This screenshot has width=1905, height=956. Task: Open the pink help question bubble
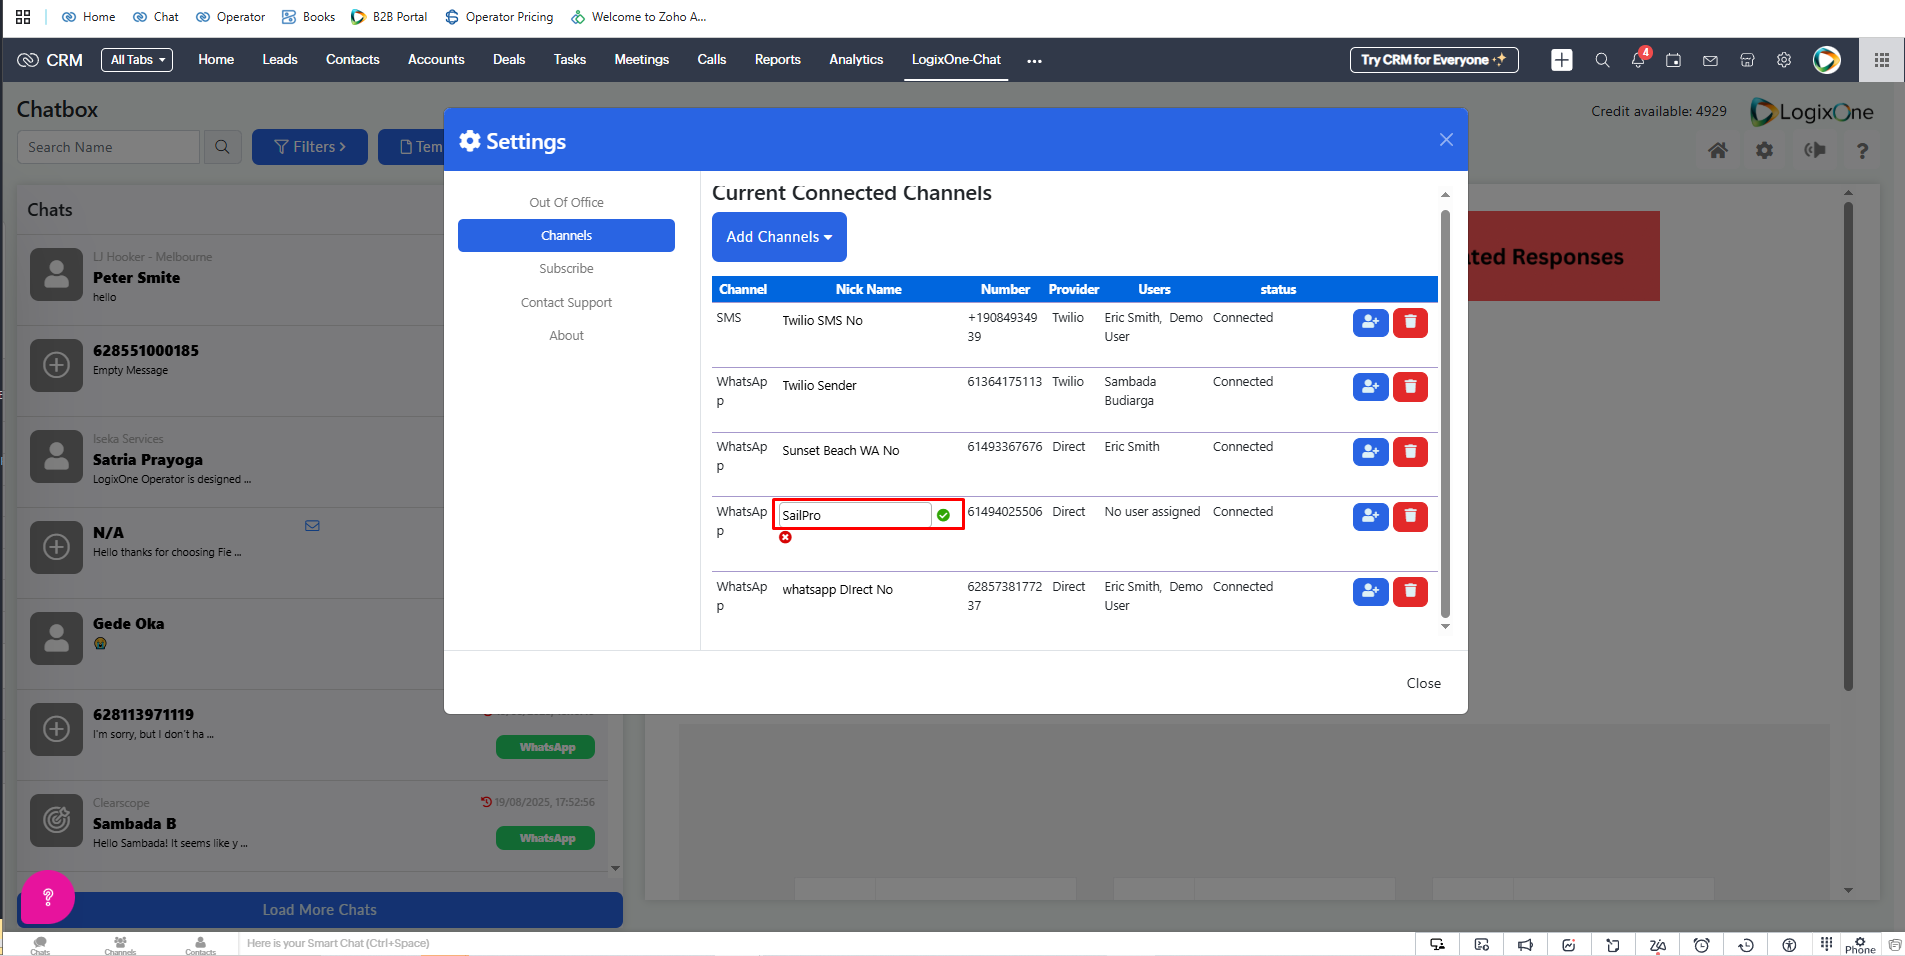pos(48,897)
